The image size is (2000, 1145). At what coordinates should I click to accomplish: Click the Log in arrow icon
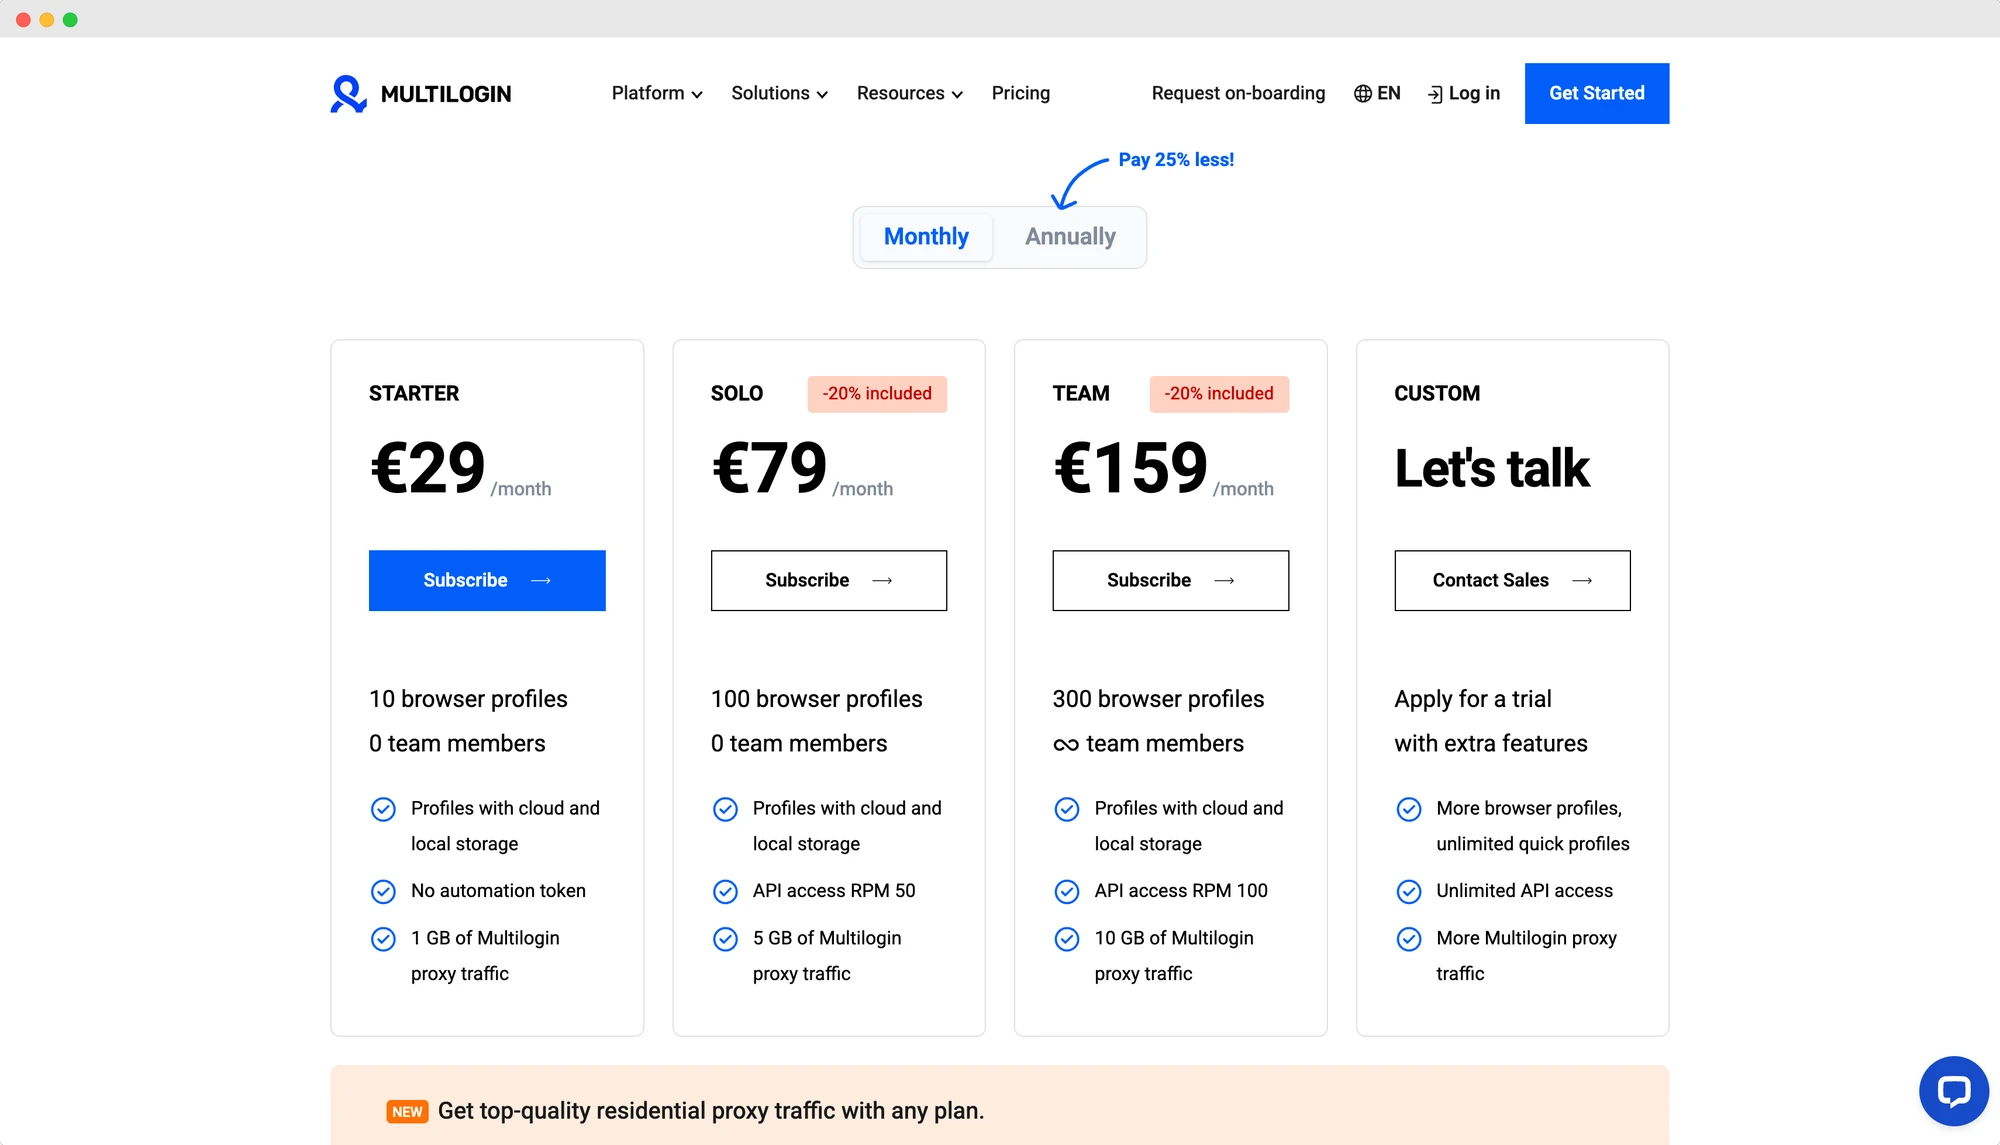point(1435,94)
